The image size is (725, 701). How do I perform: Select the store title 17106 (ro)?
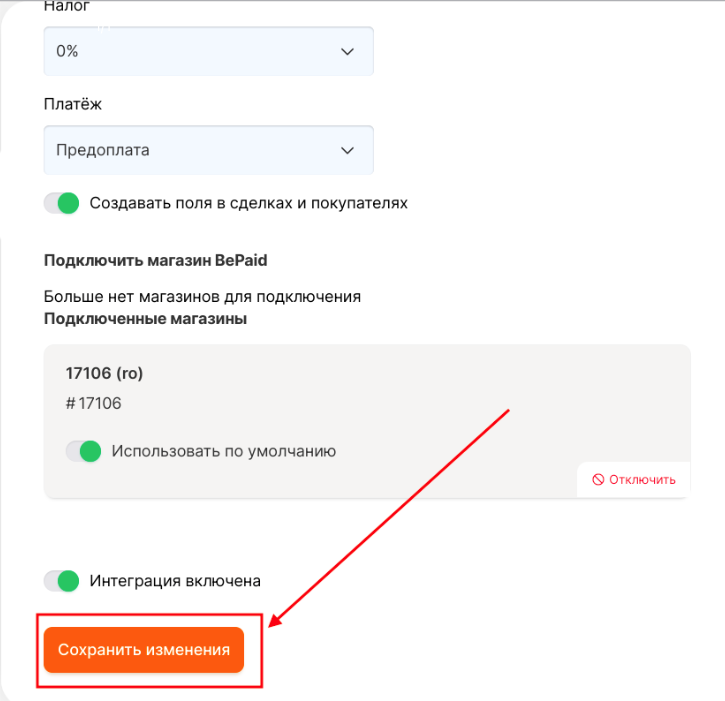(104, 373)
